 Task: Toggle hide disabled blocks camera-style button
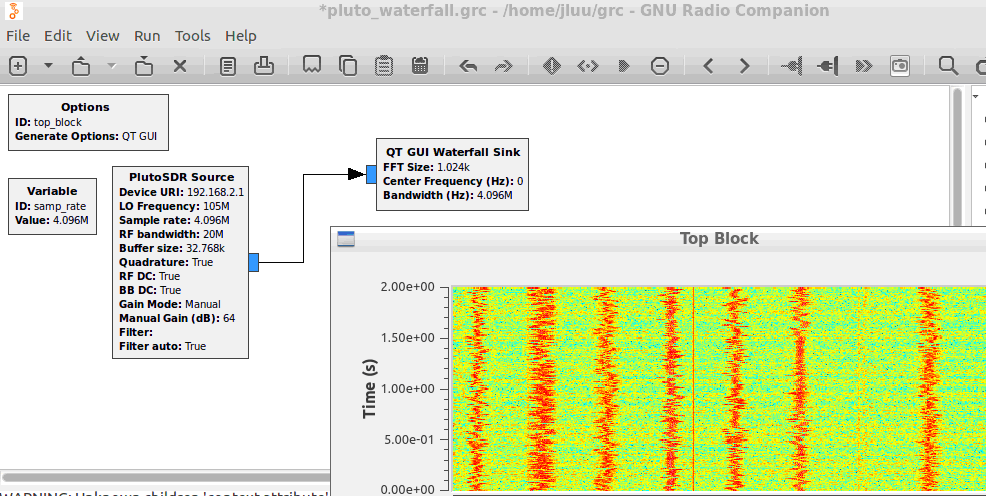(x=900, y=65)
